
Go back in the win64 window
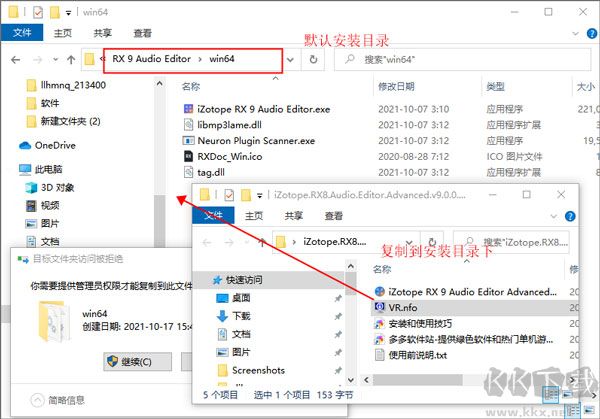[15, 60]
